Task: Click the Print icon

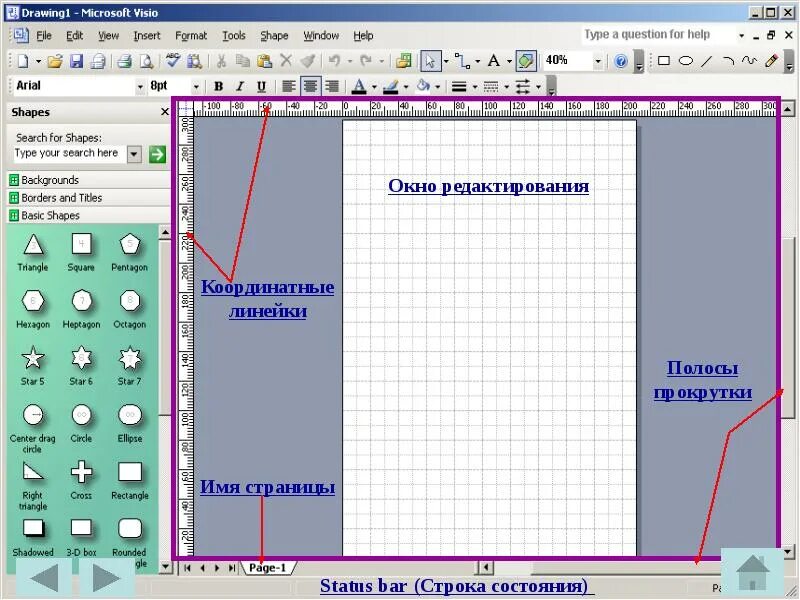Action: [124, 61]
